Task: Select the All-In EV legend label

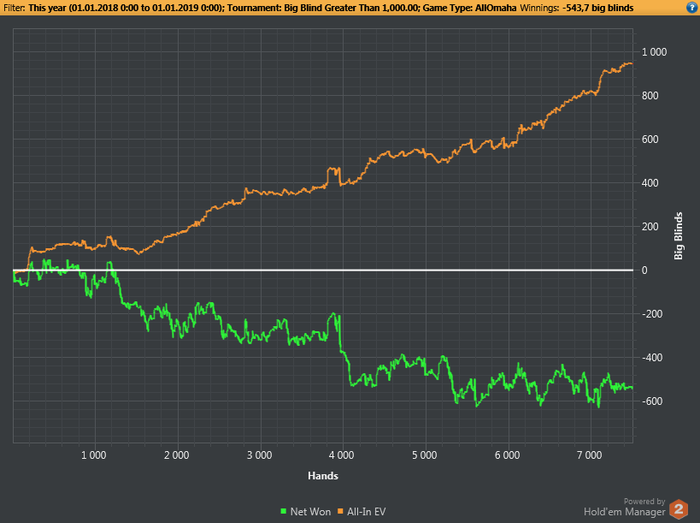Action: [366, 512]
